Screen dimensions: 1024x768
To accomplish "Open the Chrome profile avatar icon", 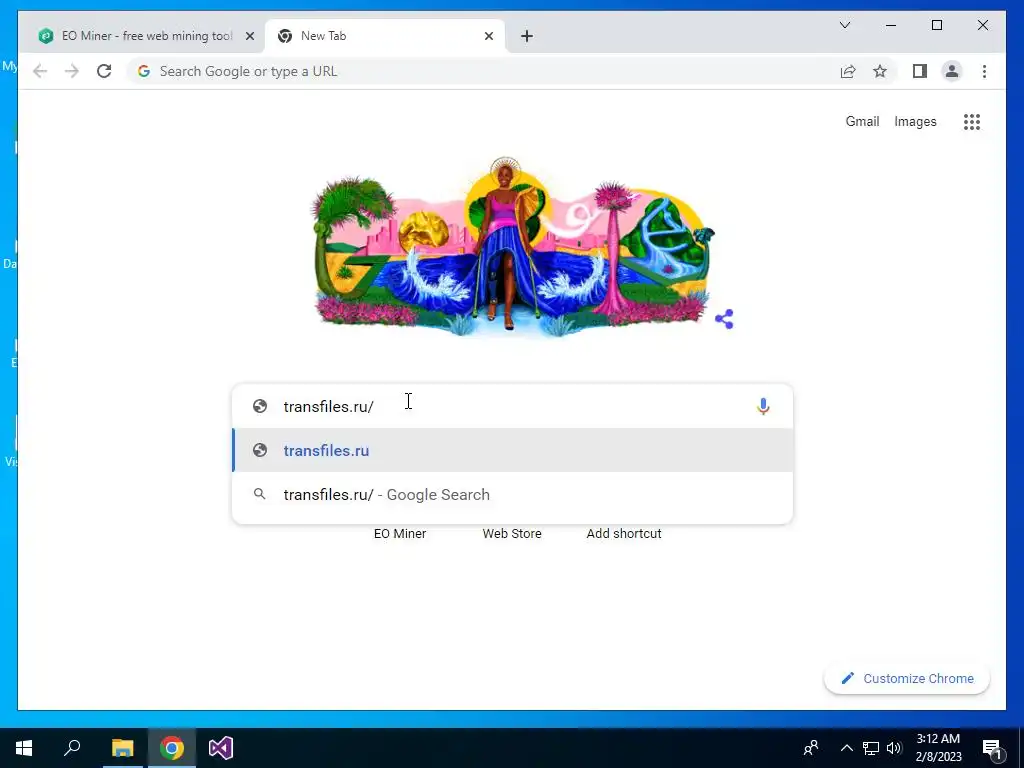I will tap(952, 71).
